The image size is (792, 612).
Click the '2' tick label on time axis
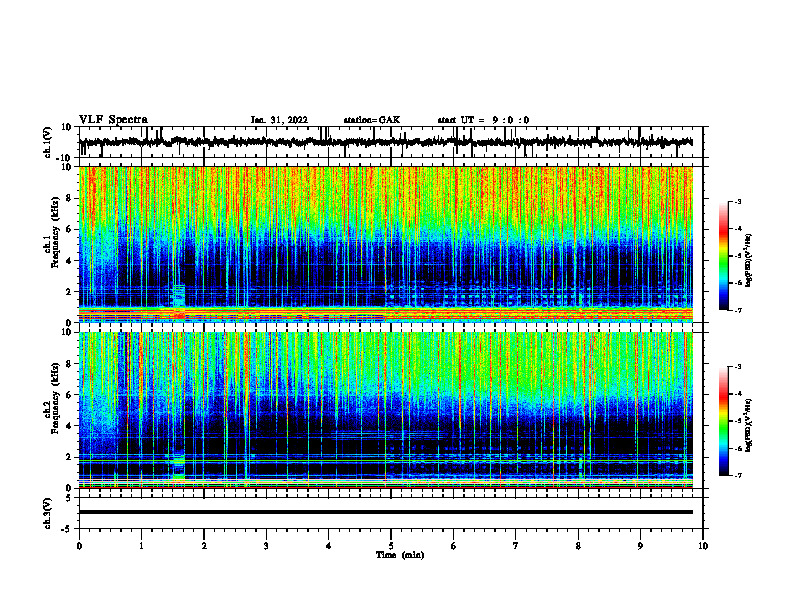pos(204,546)
